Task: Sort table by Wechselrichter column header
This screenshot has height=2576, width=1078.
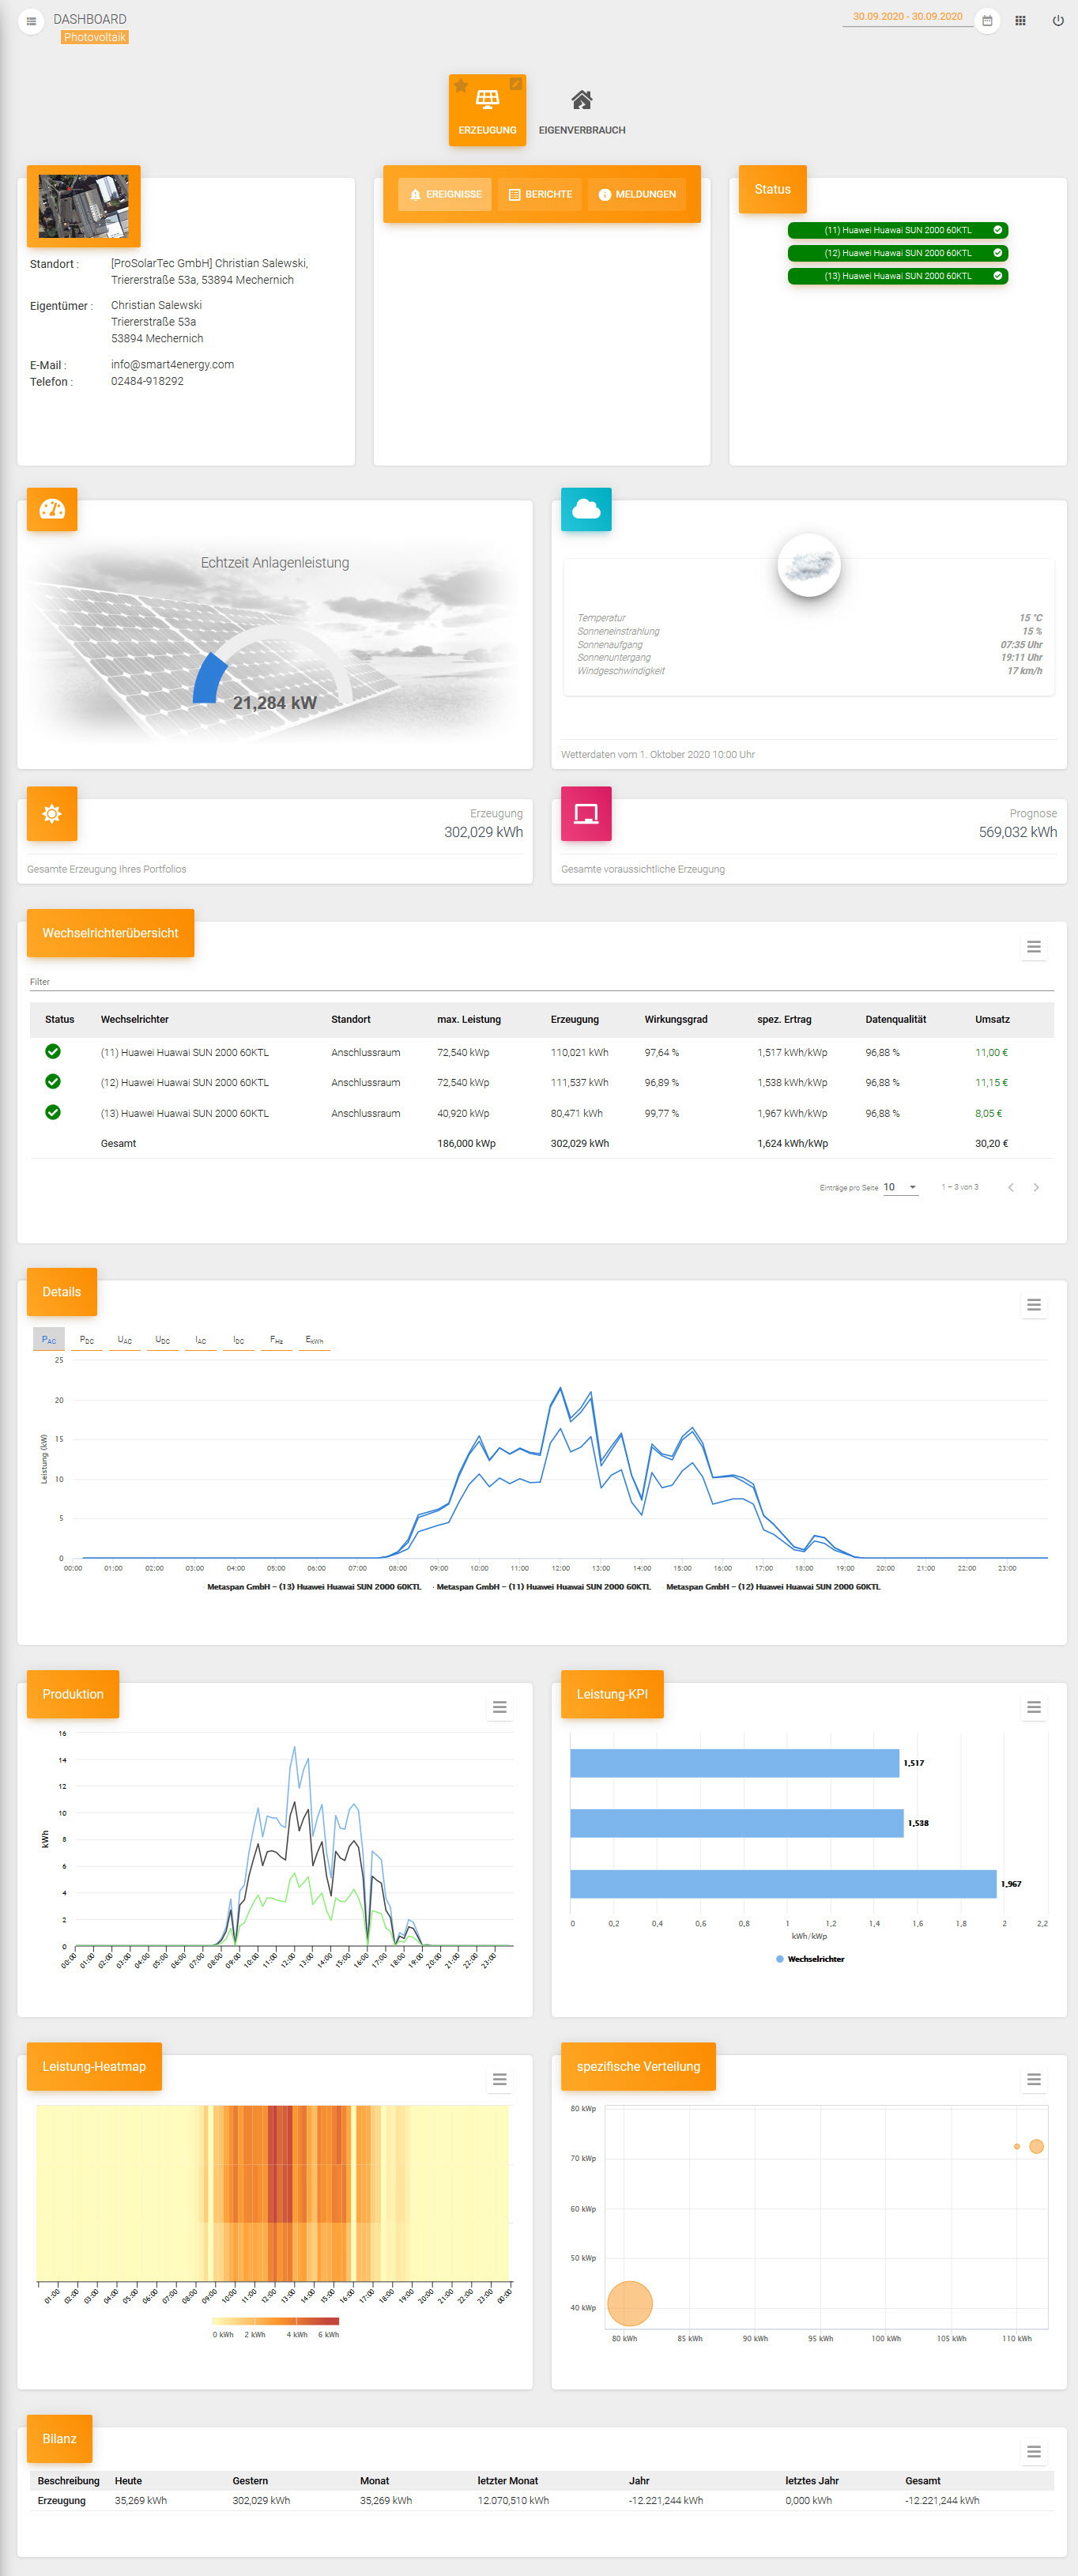Action: click(x=135, y=1019)
